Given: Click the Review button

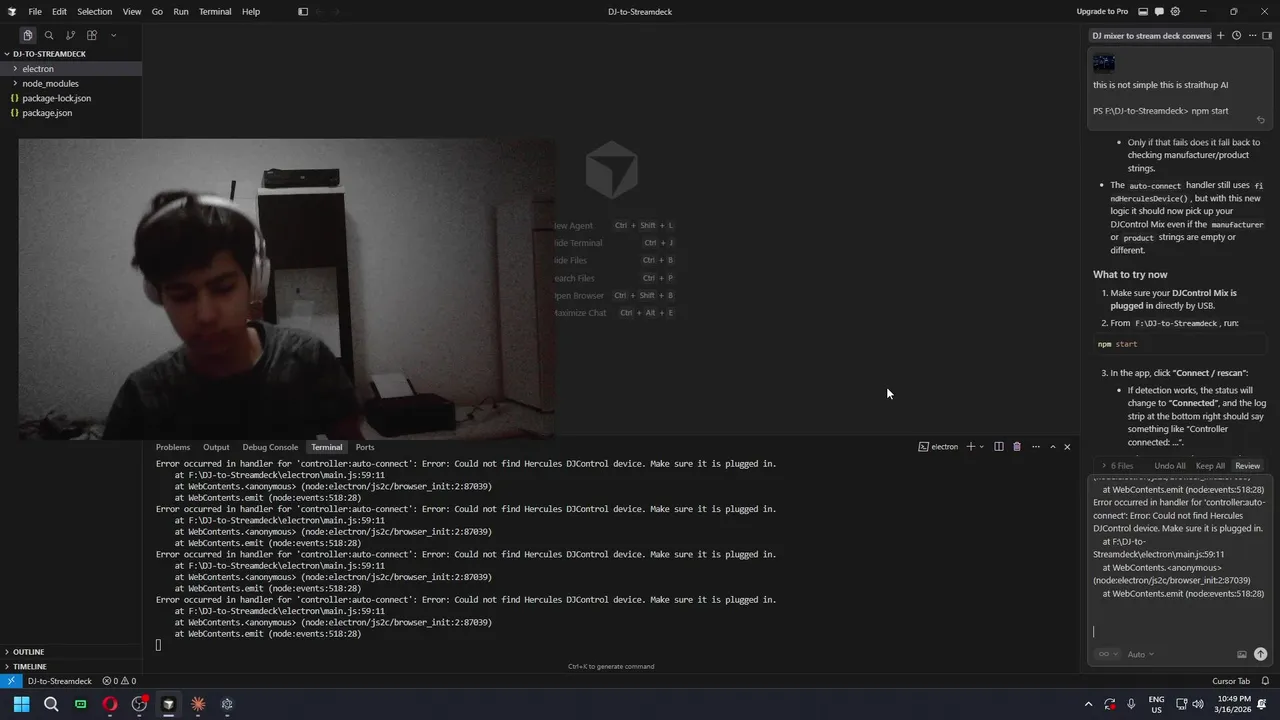Looking at the screenshot, I should pos(1247,466).
